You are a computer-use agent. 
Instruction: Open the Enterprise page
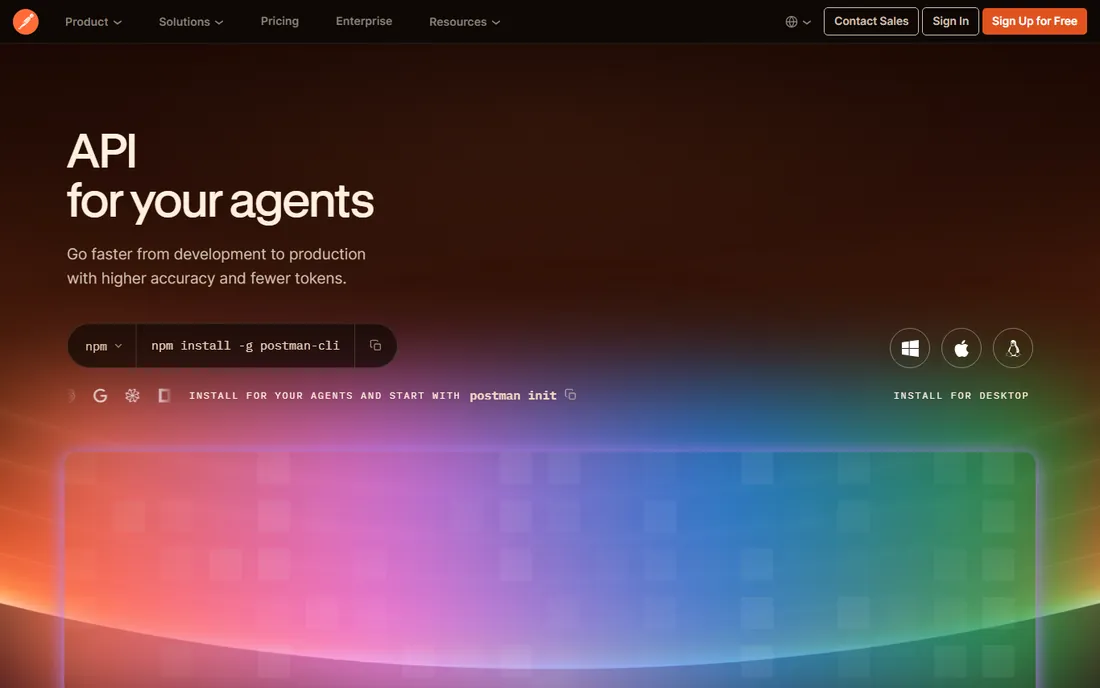pos(364,21)
